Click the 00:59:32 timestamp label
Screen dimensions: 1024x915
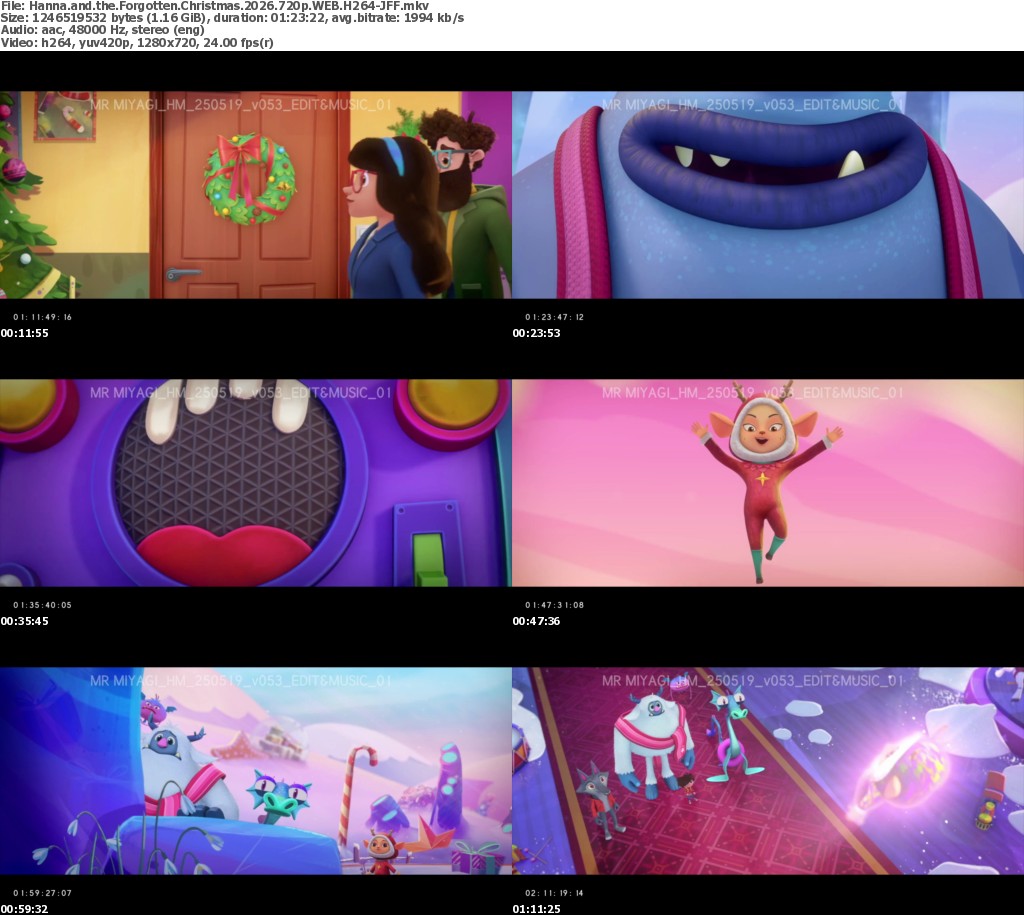[24, 908]
